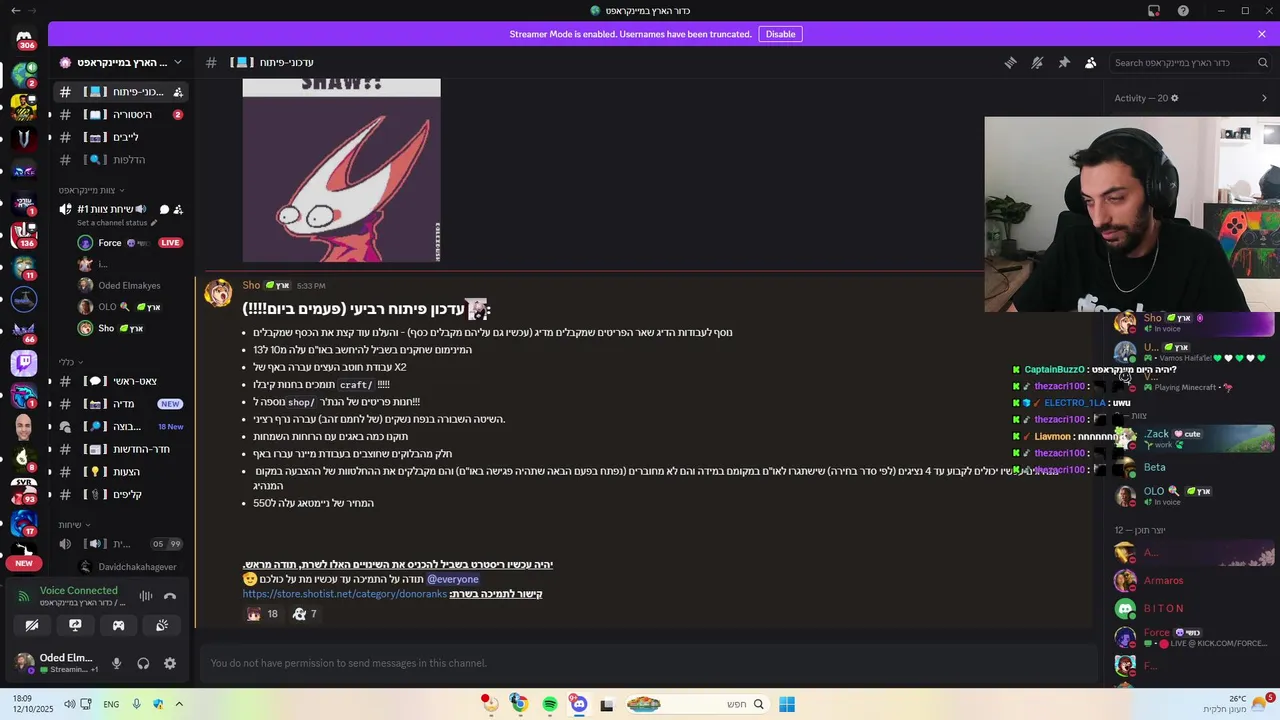Select BITON in member list
Viewport: 1280px width, 720px height.
click(x=1192, y=608)
